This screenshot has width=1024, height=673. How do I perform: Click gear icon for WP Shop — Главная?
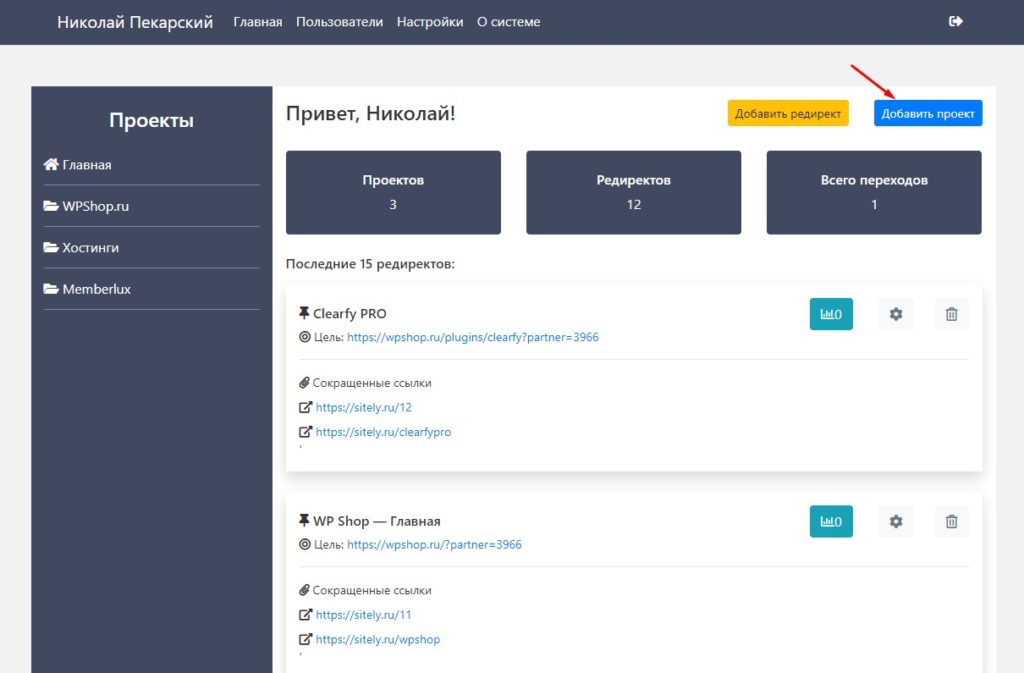tap(895, 521)
